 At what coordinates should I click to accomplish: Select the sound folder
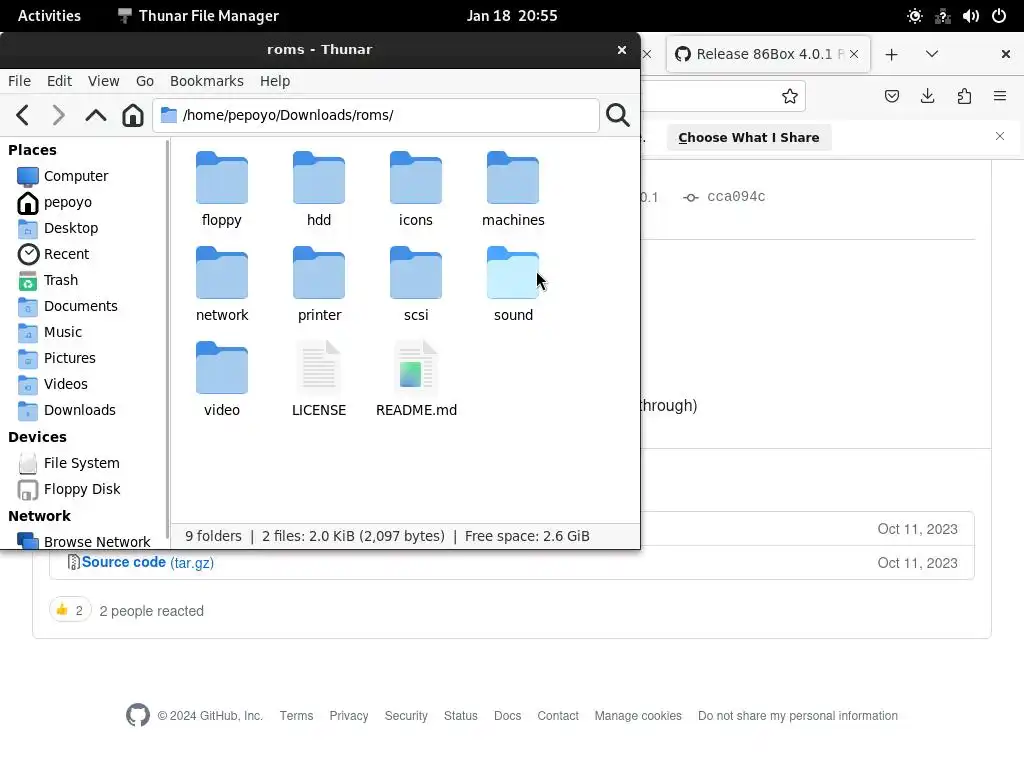[x=513, y=285]
